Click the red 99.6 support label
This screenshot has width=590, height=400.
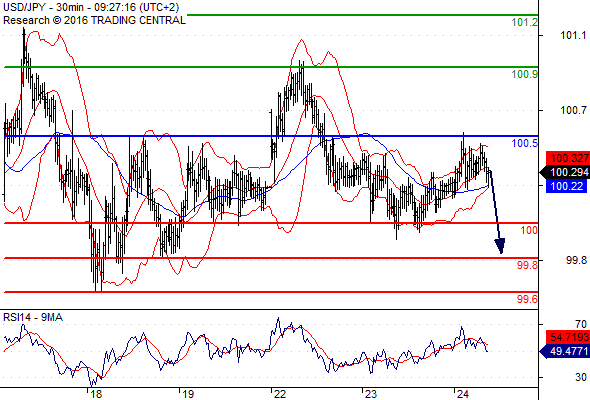[527, 299]
